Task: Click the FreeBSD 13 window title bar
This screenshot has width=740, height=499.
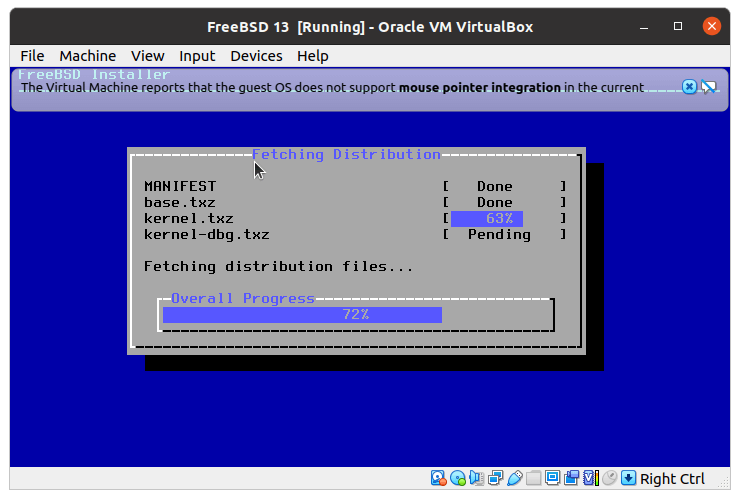Action: [x=370, y=27]
